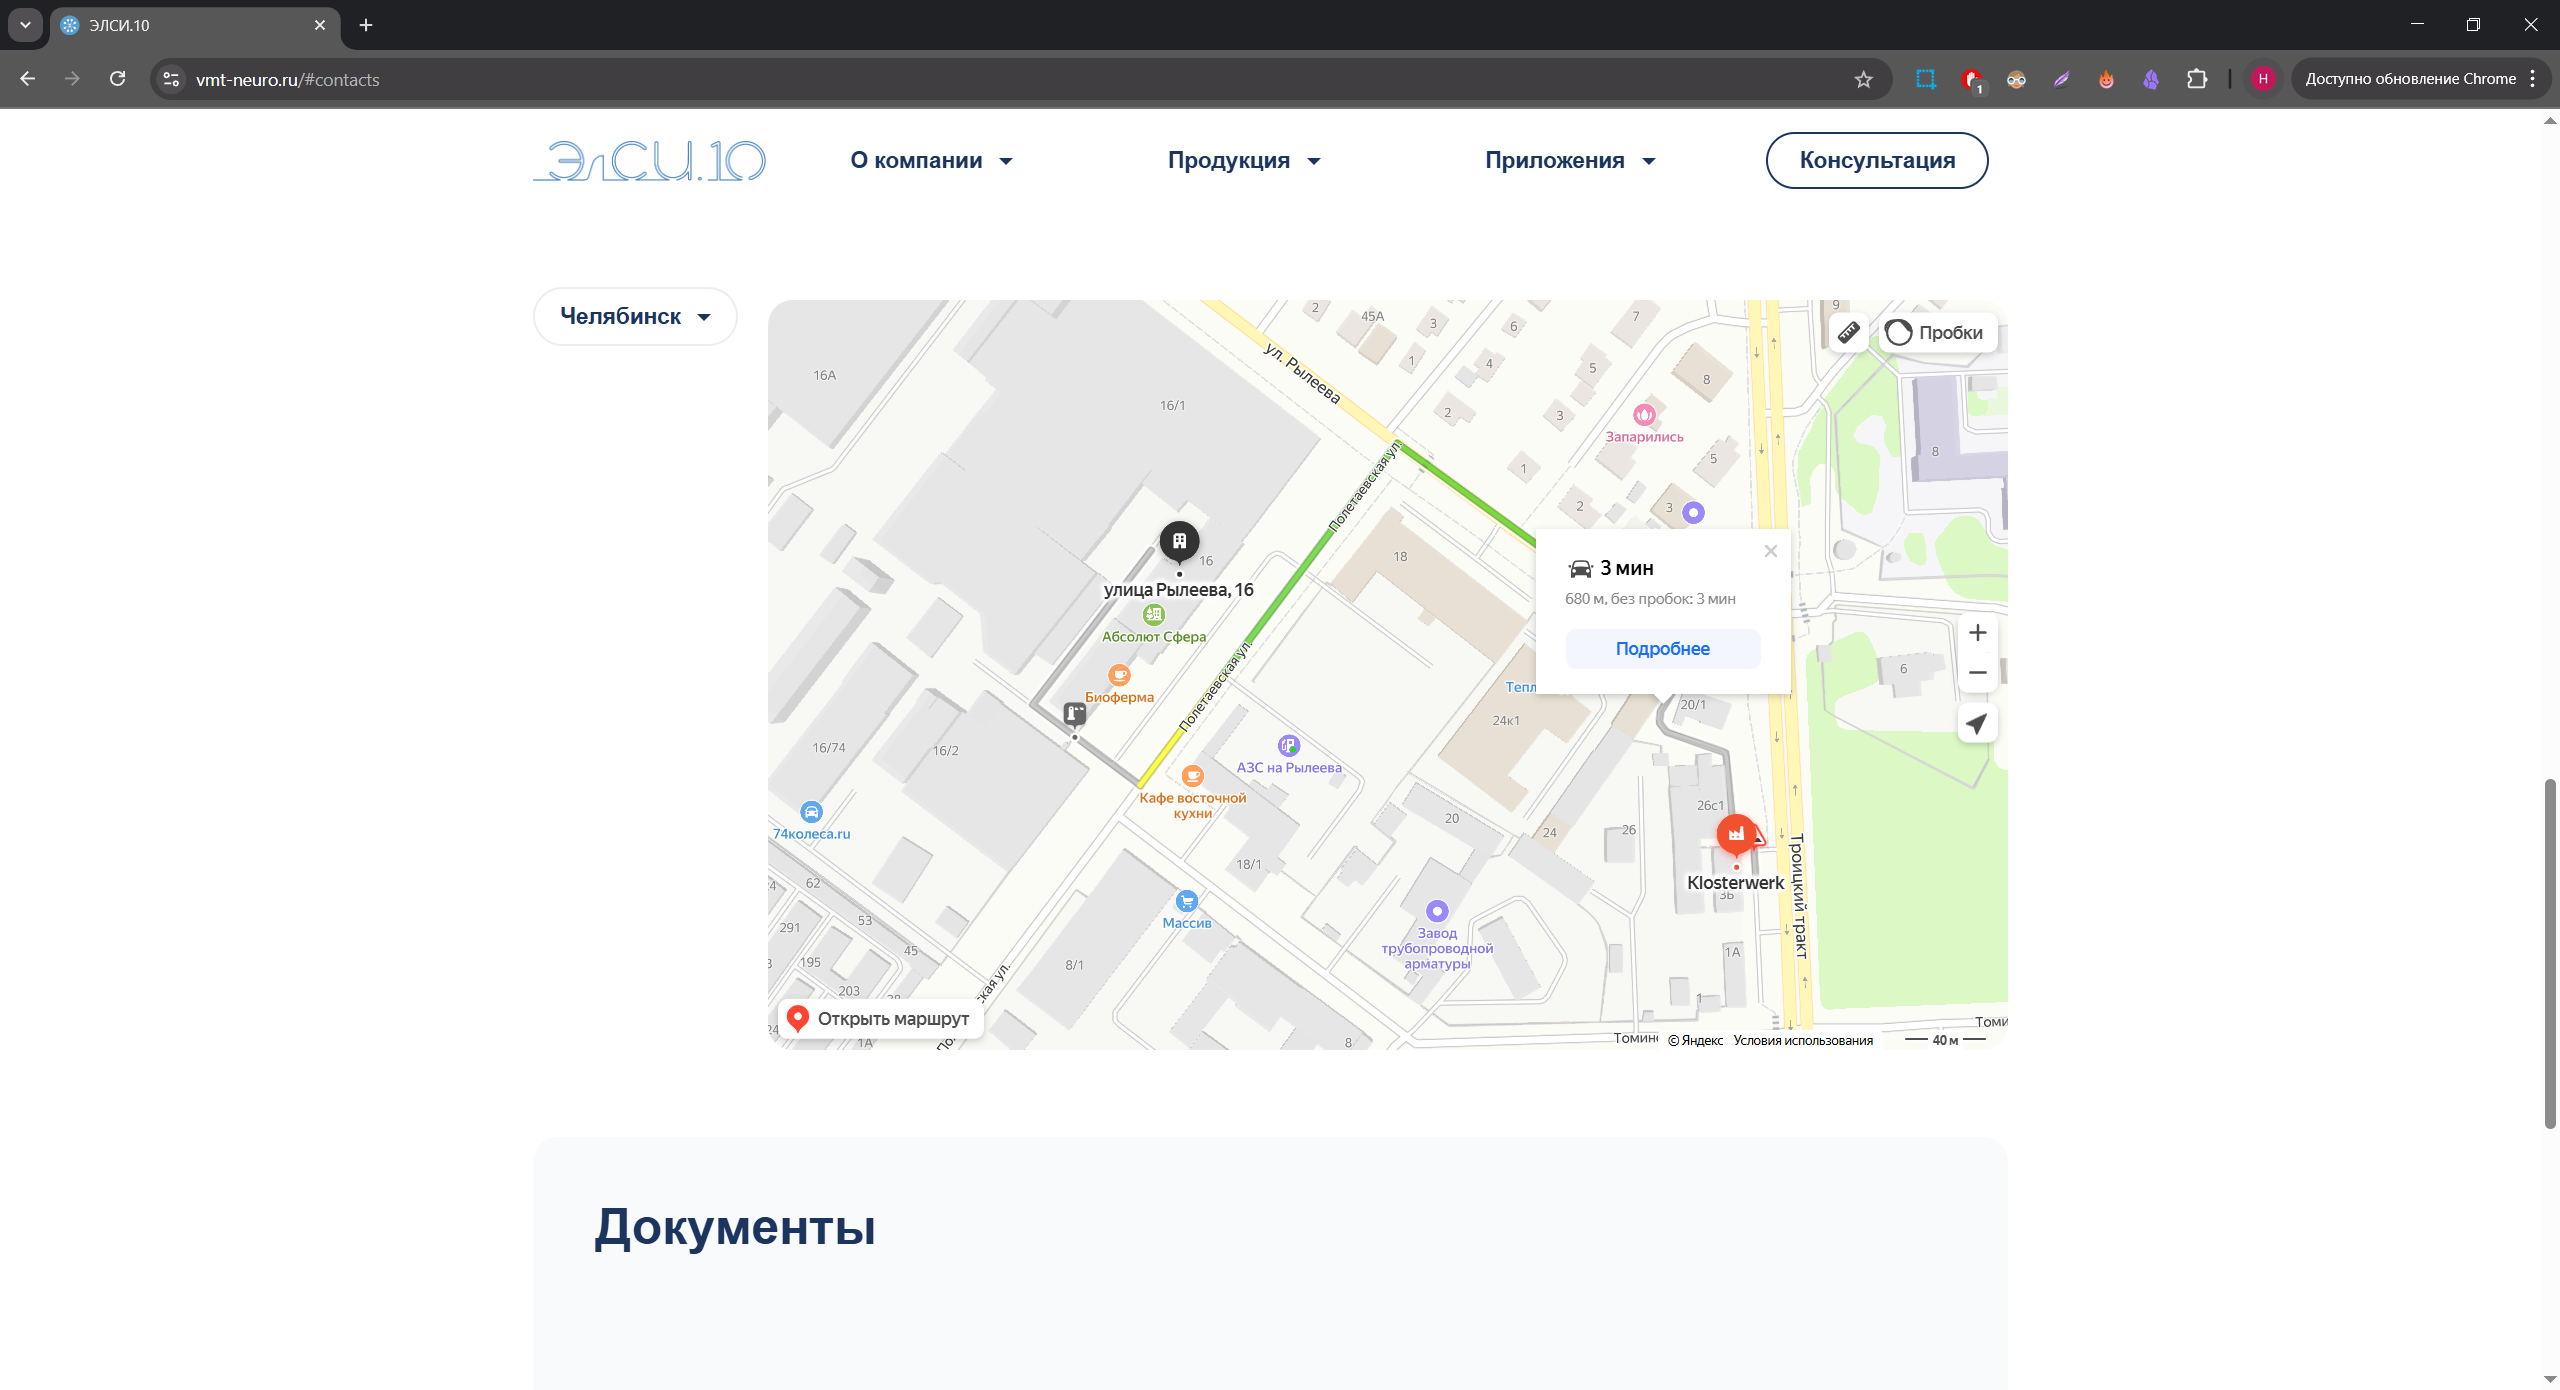Close the ЭЛСИ.10 tab
2560x1390 pixels.
pyautogui.click(x=320, y=25)
